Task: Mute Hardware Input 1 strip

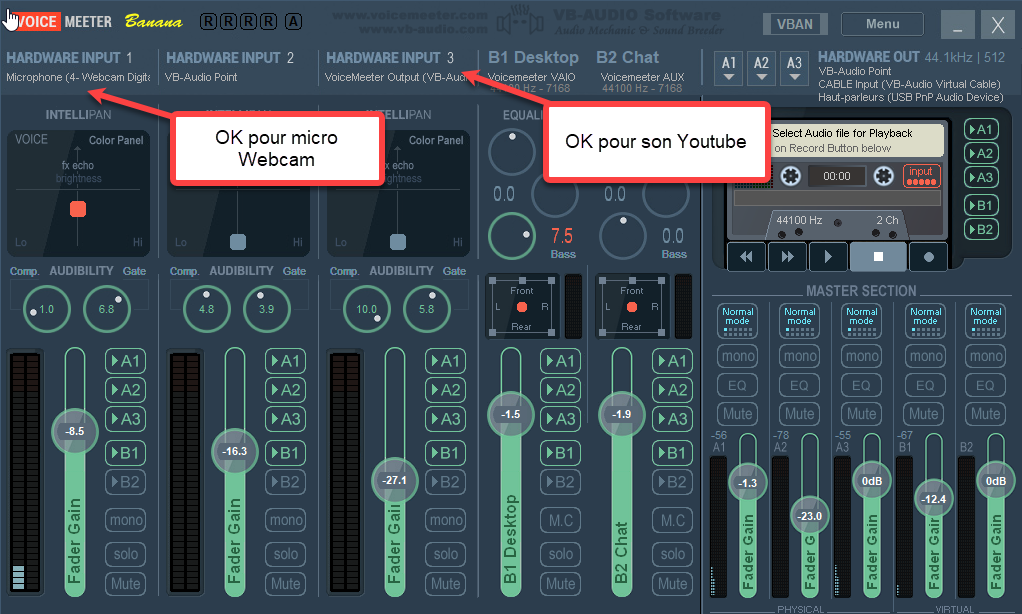Action: (125, 583)
